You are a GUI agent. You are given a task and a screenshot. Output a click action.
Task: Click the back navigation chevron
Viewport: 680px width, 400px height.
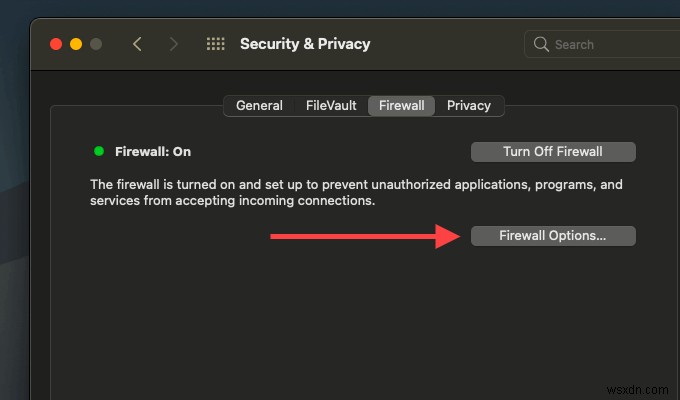coord(137,44)
